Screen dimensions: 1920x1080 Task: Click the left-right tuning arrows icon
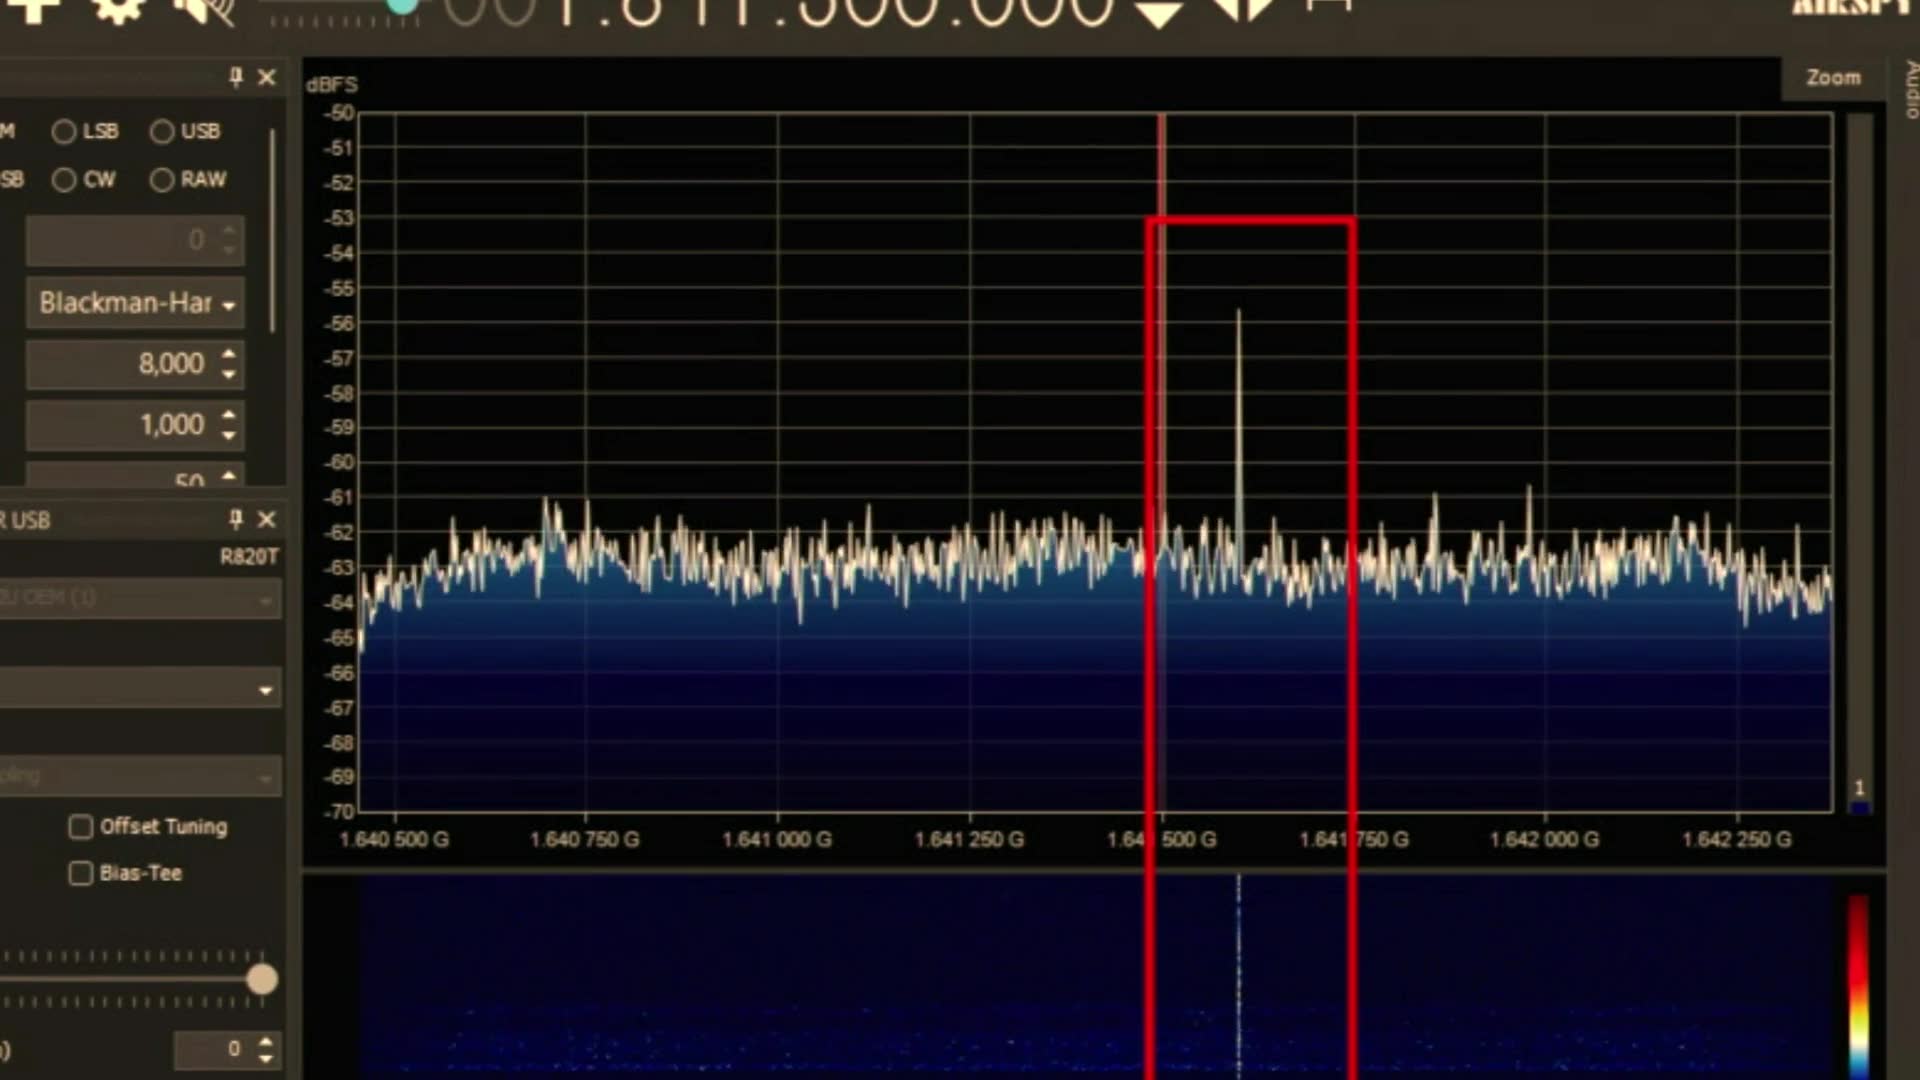[1245, 10]
